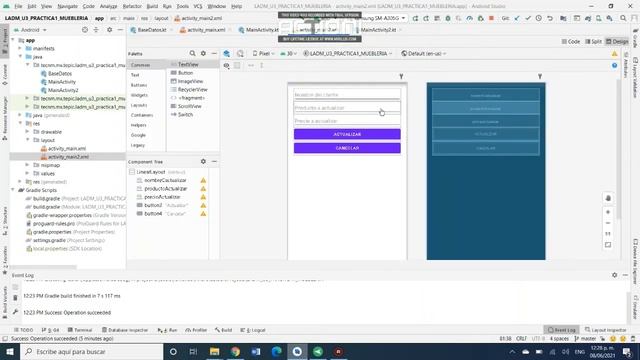Open Microsoft Edge from taskbar
640x360 pixels.
(276, 351)
